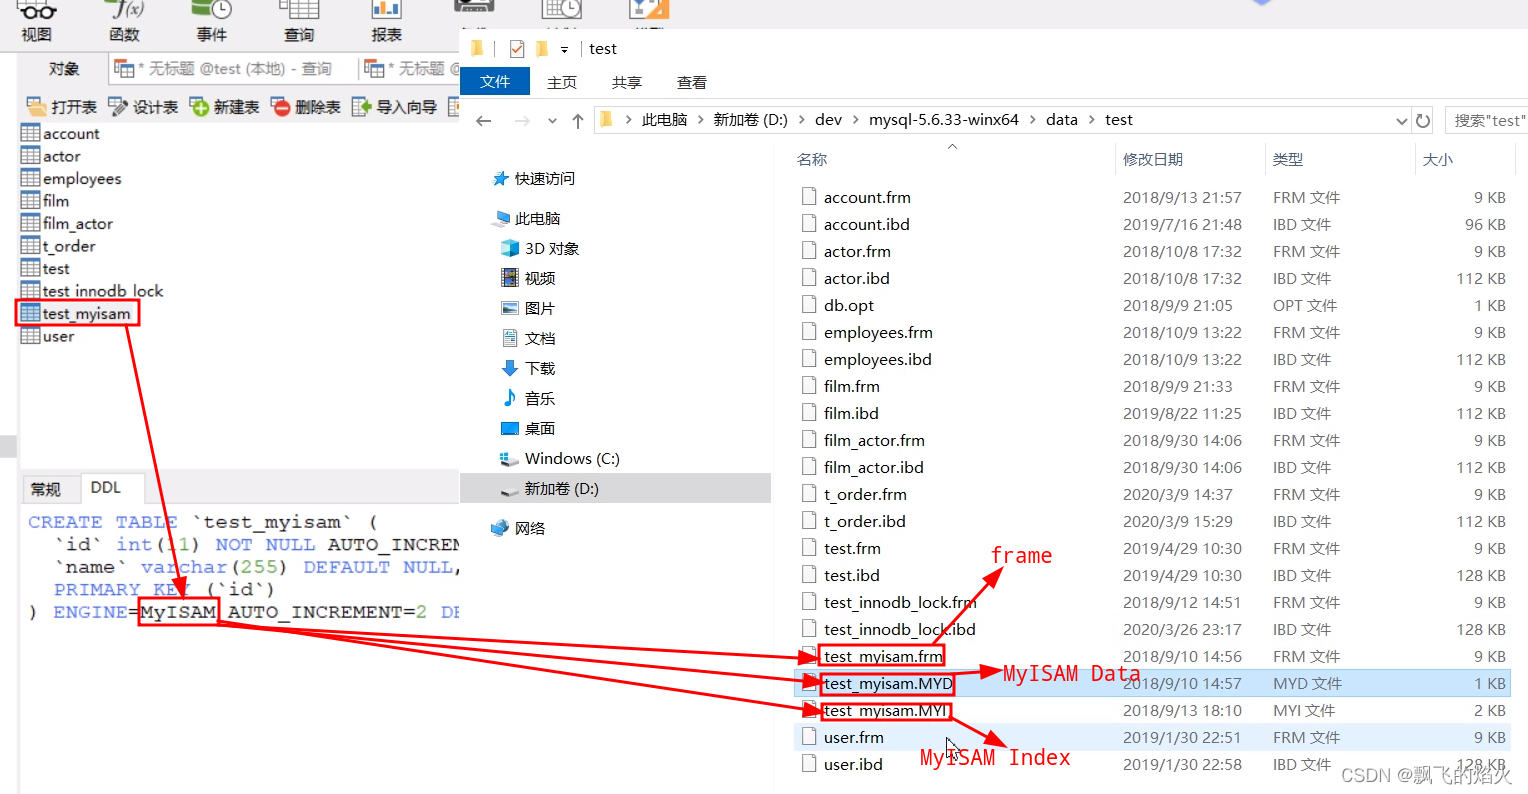Open the 查看 (View) ribbon tab

[692, 82]
